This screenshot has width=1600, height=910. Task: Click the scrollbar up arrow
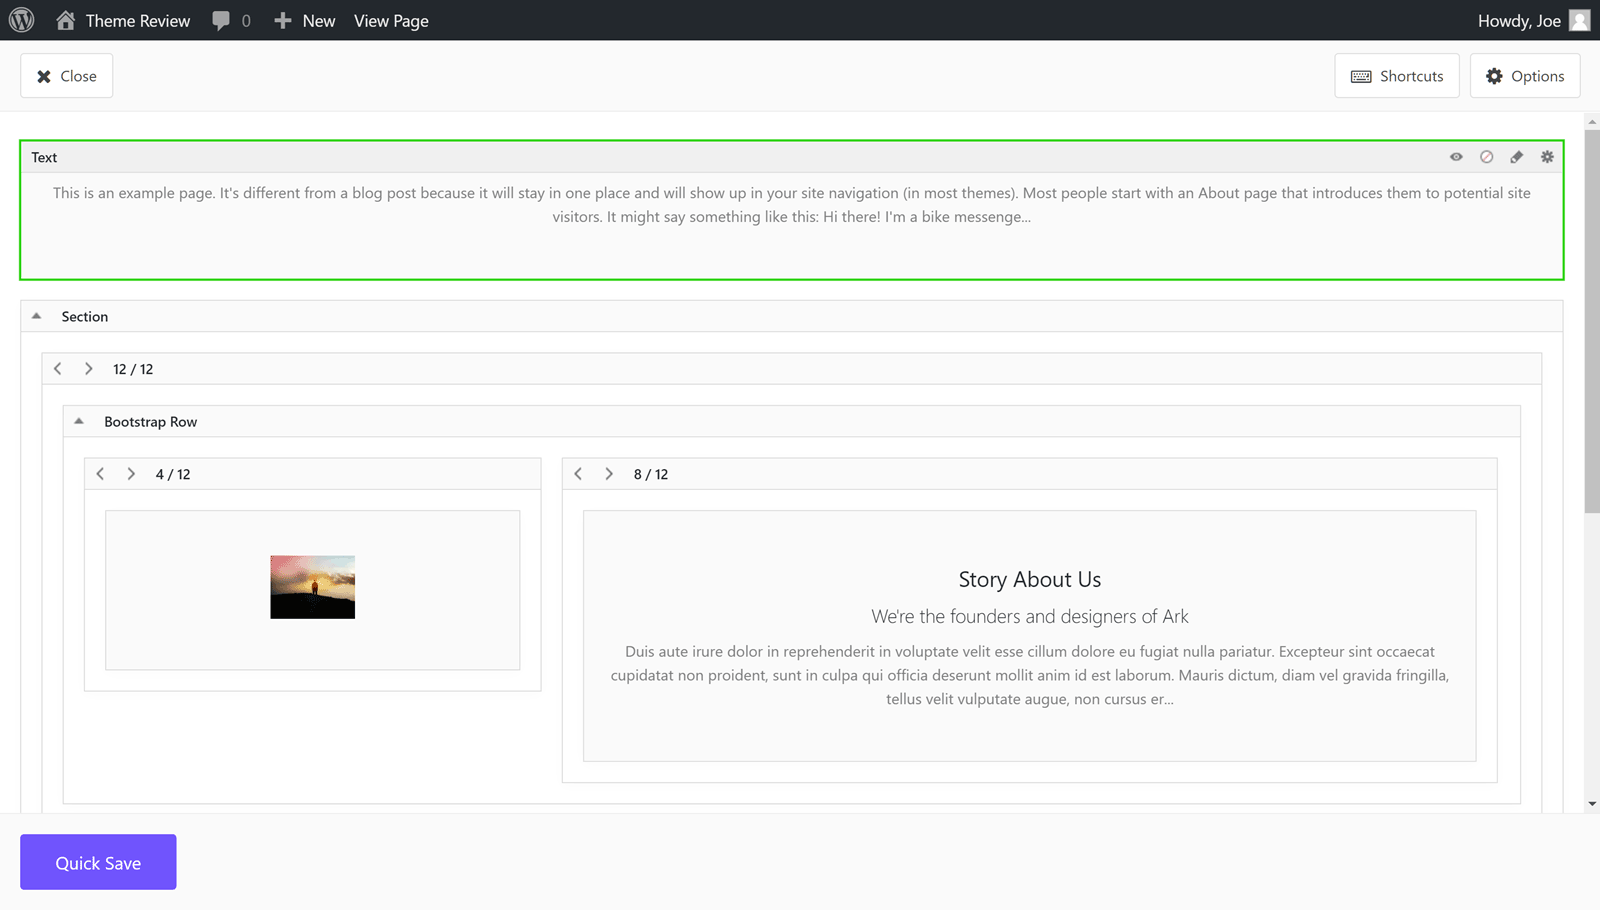1592,122
